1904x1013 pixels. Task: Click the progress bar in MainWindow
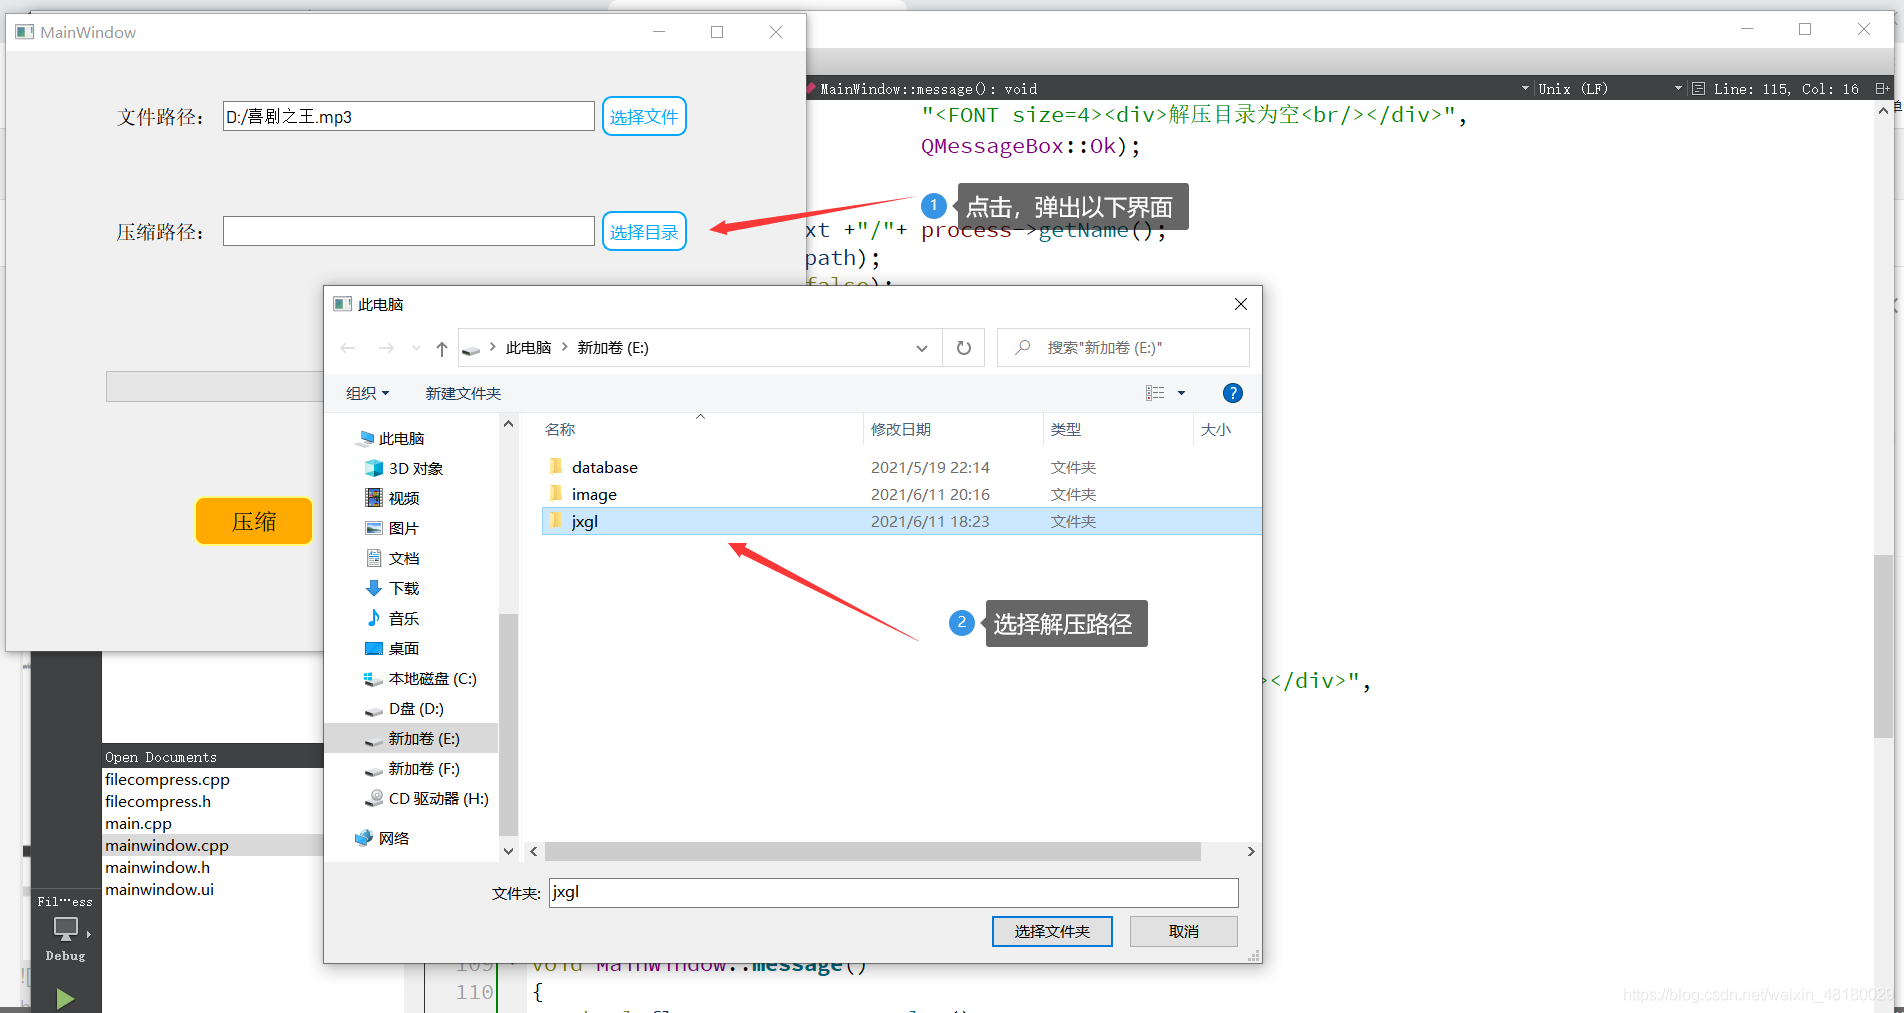pos(215,386)
